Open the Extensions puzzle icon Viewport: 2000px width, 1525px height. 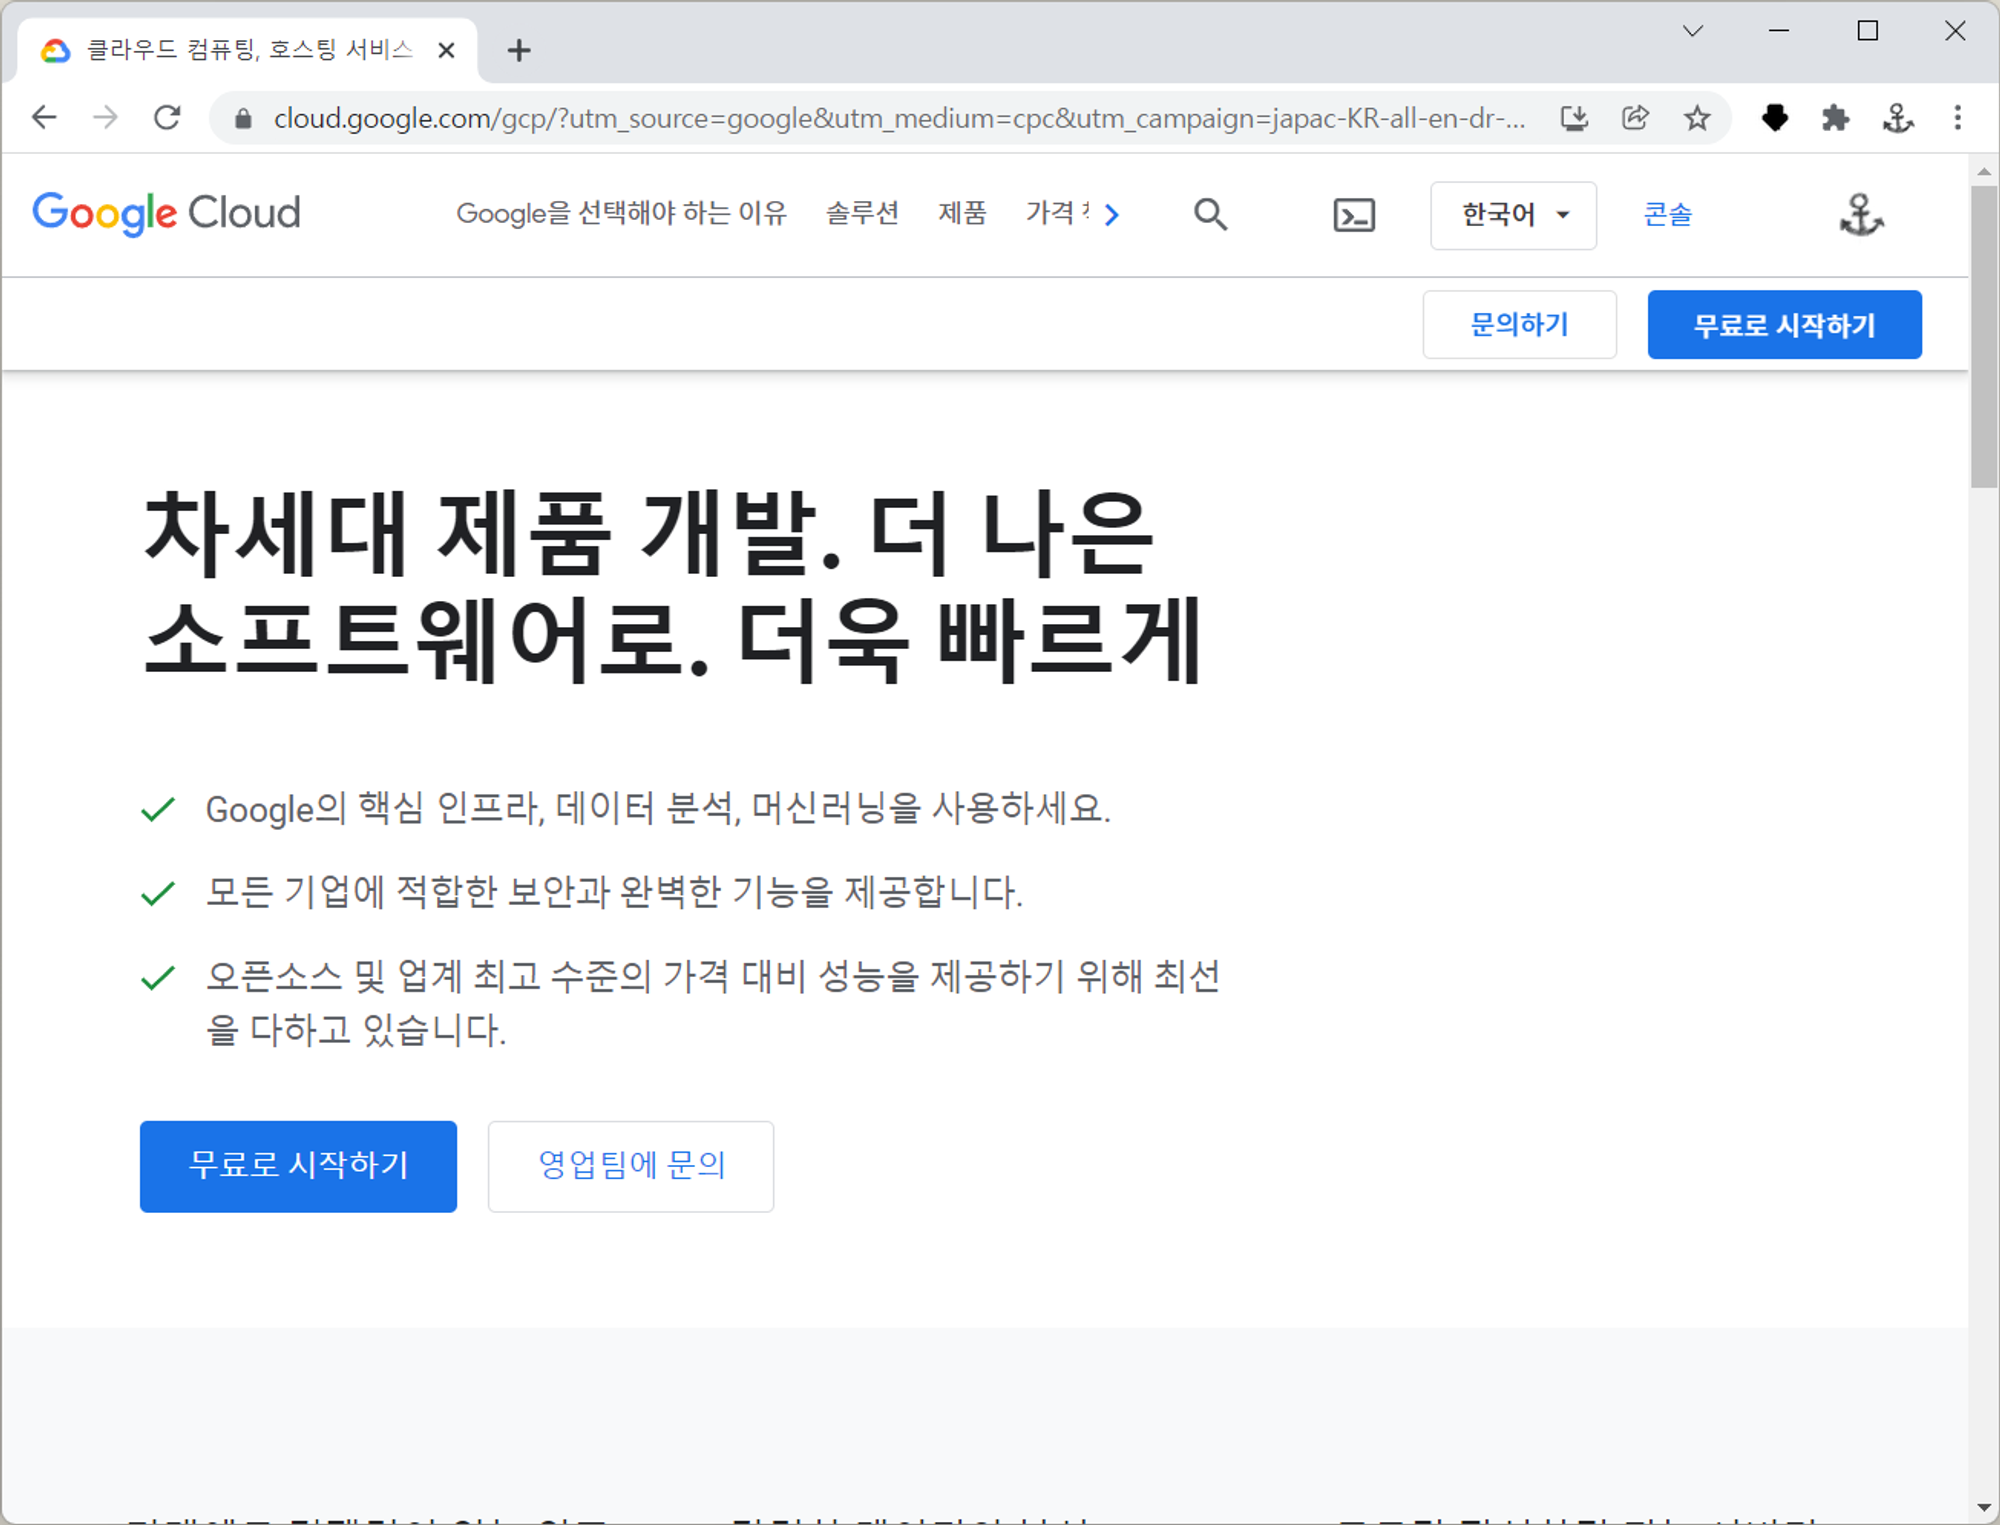[x=1835, y=118]
